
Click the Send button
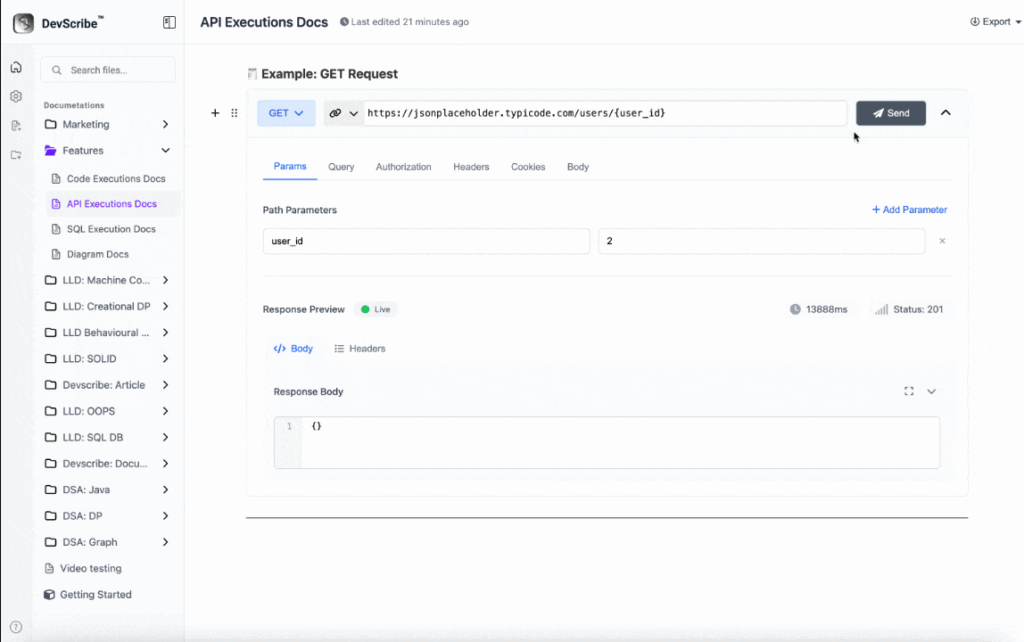pyautogui.click(x=890, y=113)
